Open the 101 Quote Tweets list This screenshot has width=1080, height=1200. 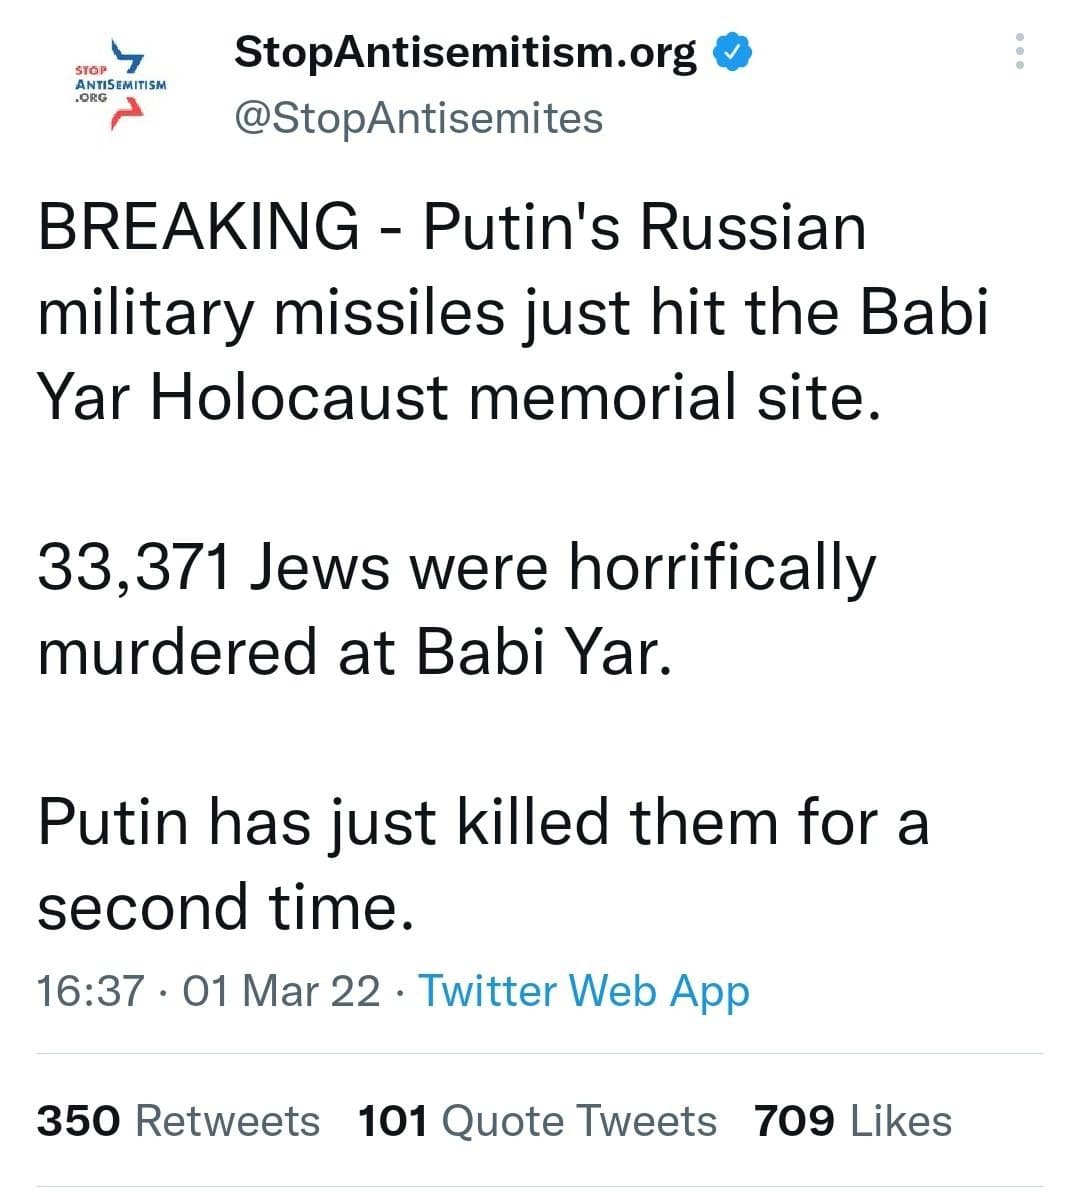click(x=537, y=1121)
